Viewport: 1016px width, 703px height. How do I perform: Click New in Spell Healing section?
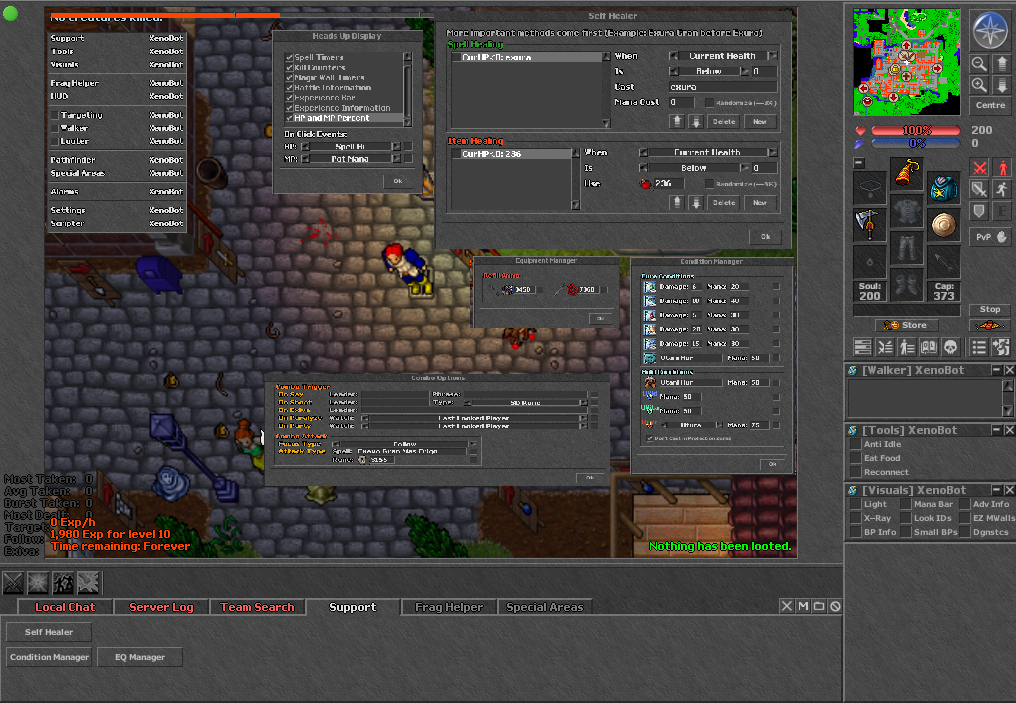click(x=759, y=121)
